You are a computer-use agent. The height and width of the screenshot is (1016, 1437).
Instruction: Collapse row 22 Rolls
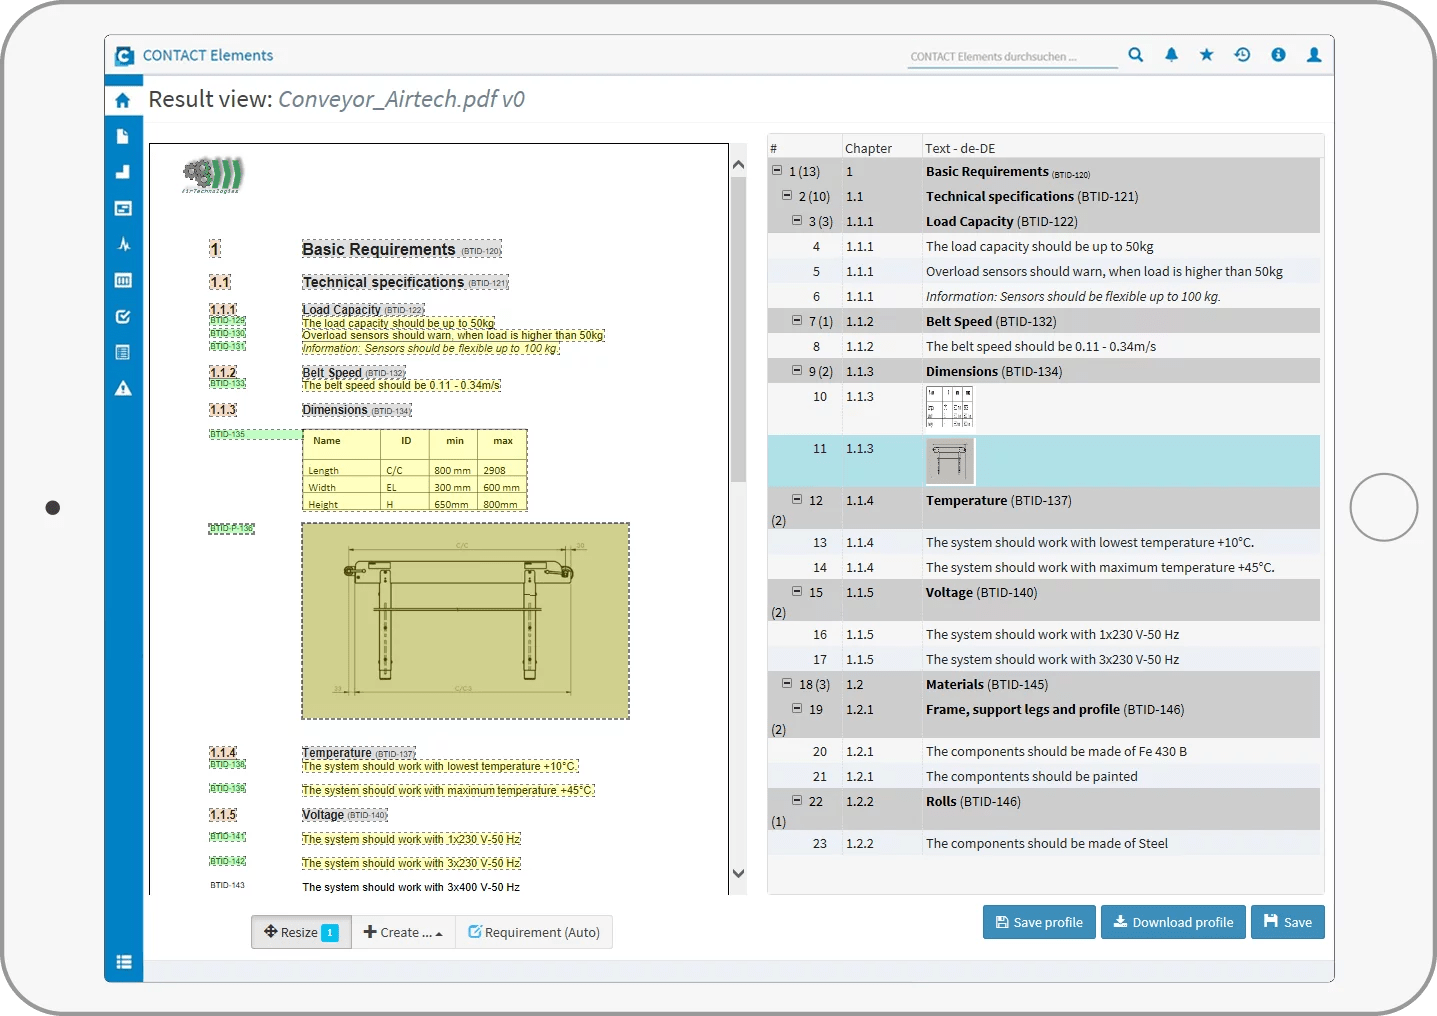(797, 800)
